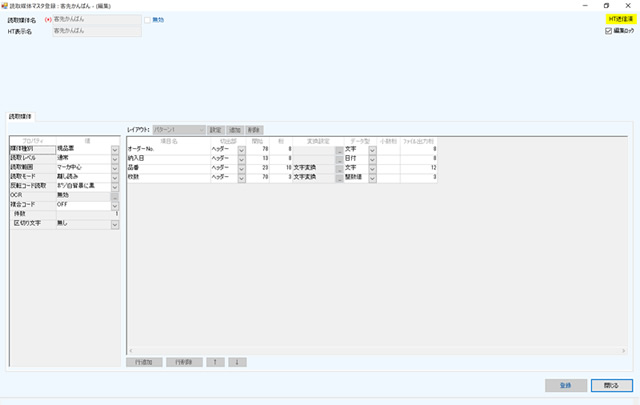Open the レイアウト pattern combo box
Image resolution: width=640 pixels, height=405 pixels.
tap(201, 130)
